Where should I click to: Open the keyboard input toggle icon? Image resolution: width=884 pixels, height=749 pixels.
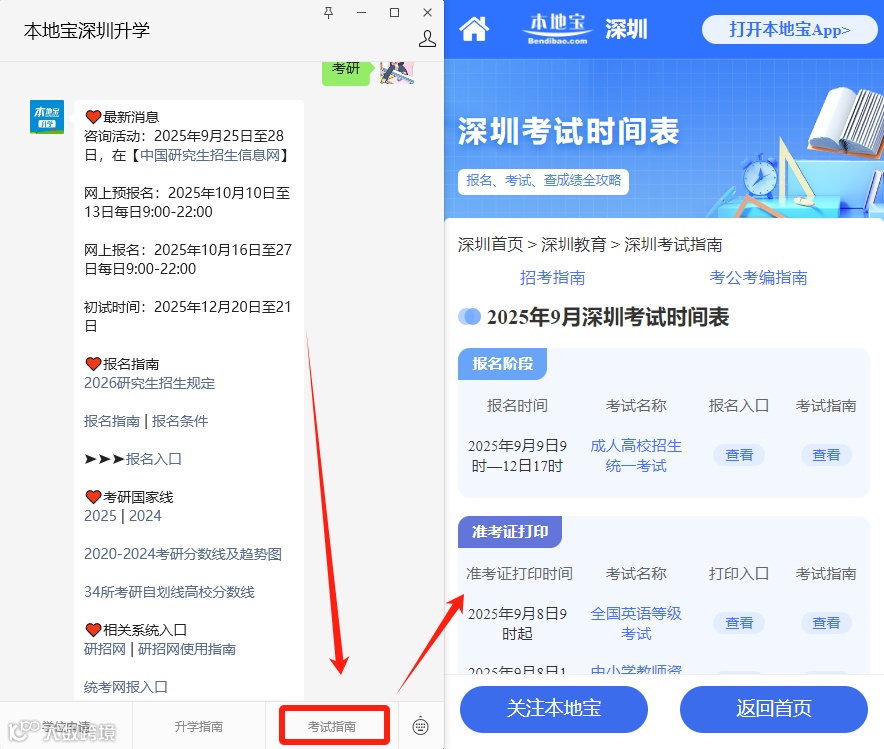(421, 726)
